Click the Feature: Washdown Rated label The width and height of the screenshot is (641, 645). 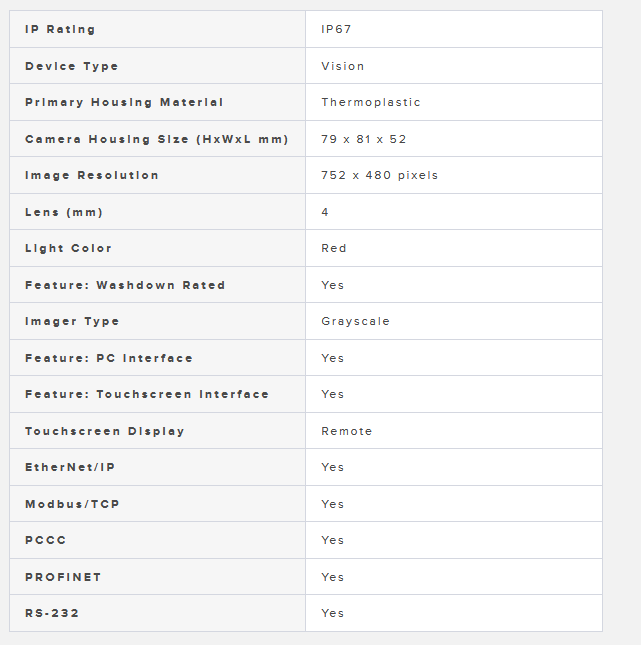coord(125,285)
